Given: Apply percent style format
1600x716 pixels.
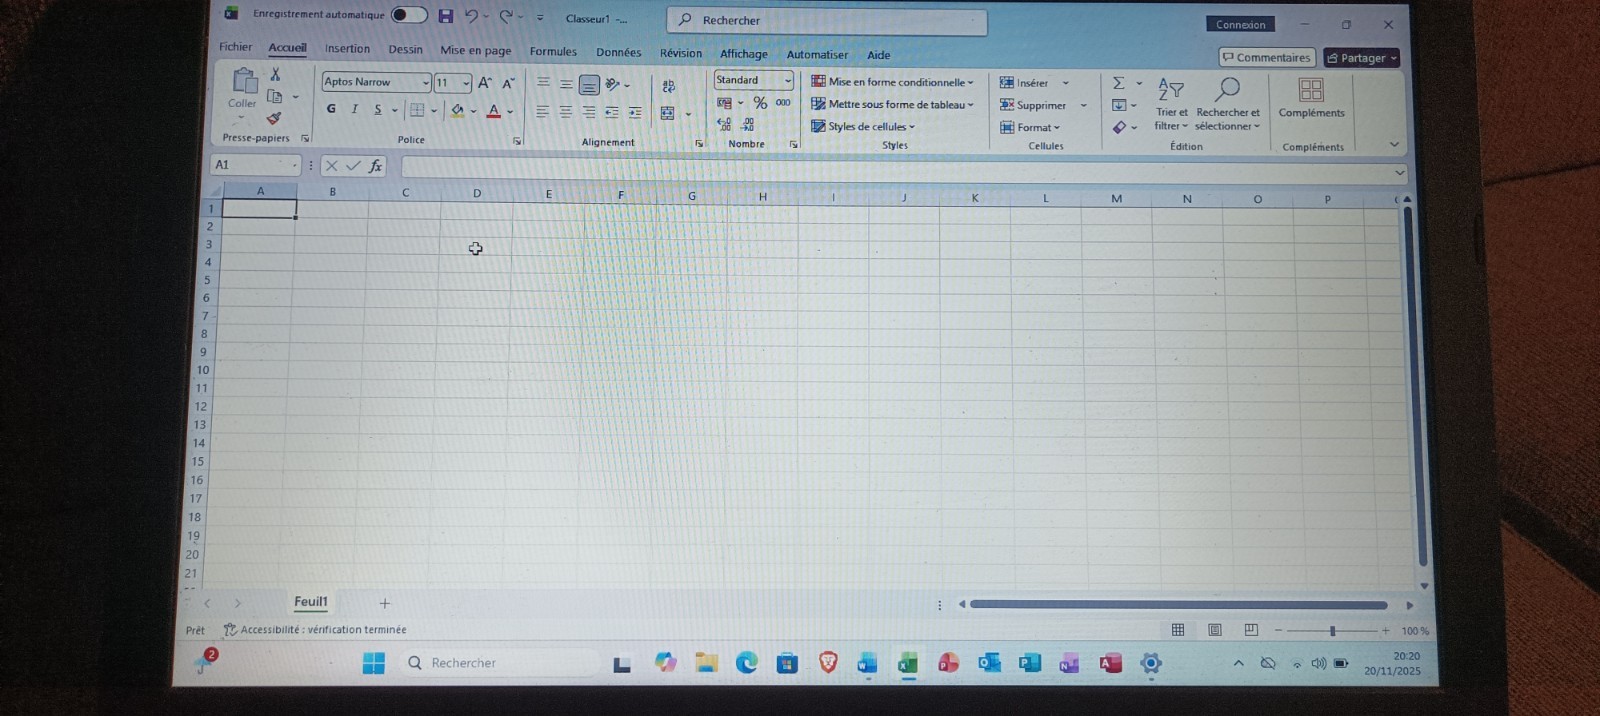Looking at the screenshot, I should click(761, 103).
